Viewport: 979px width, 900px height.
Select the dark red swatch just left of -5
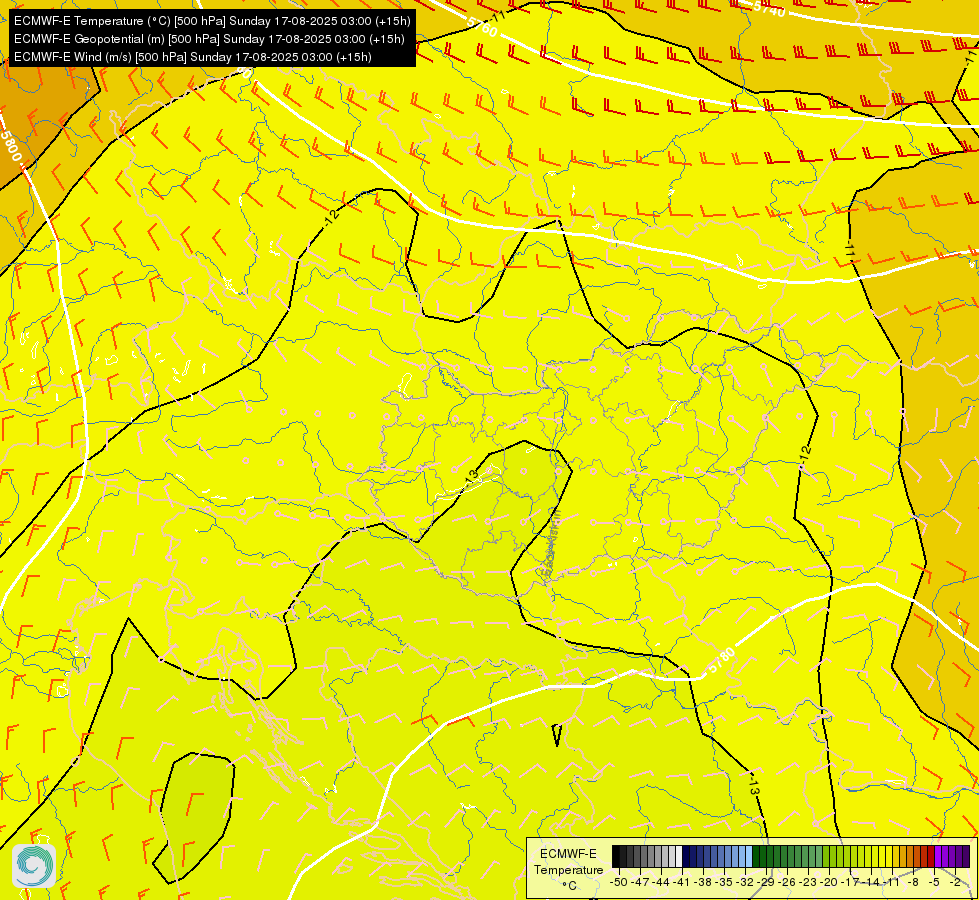click(931, 856)
